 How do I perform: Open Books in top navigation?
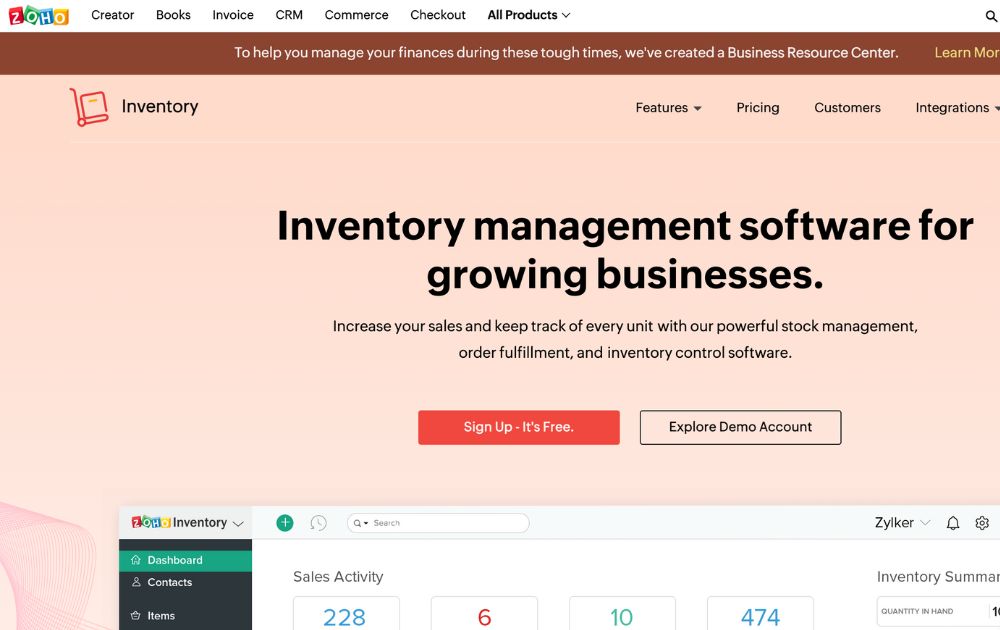coord(173,15)
